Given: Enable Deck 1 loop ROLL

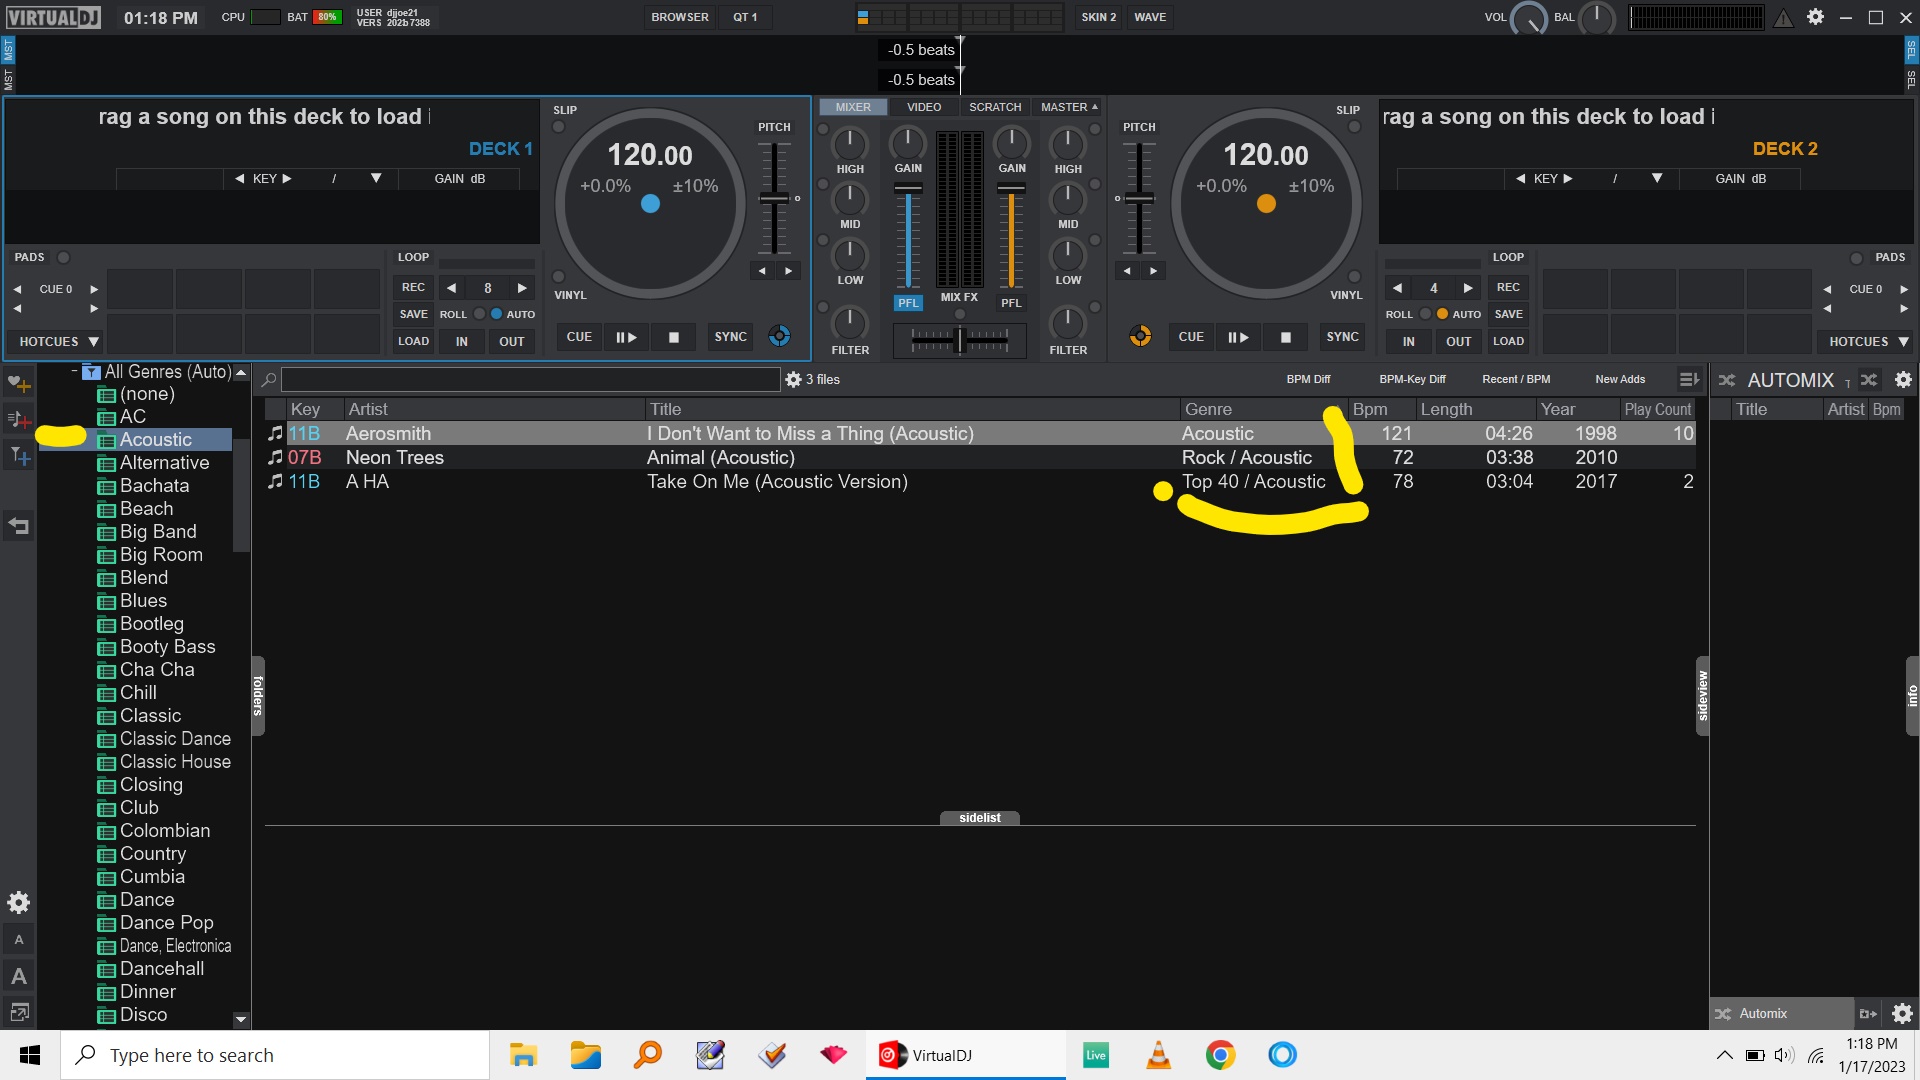Looking at the screenshot, I should pyautogui.click(x=479, y=314).
